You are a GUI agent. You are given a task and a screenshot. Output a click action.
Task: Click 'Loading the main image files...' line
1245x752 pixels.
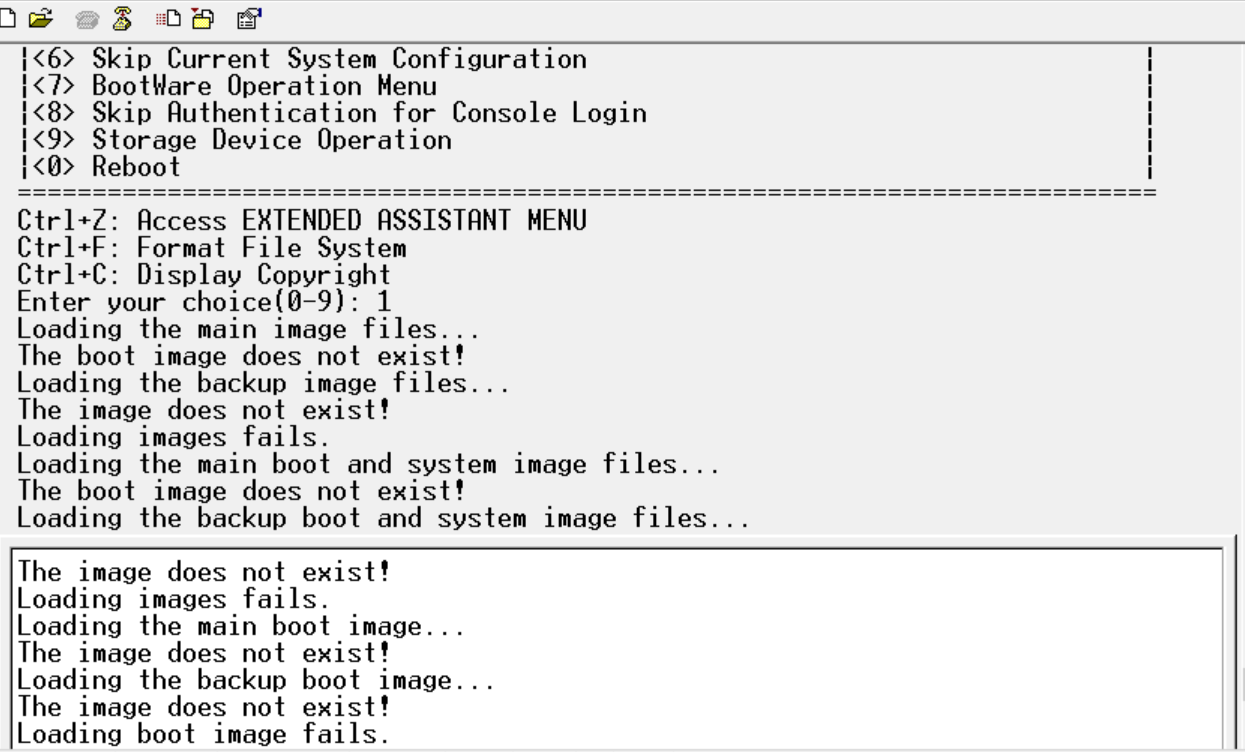[248, 328]
